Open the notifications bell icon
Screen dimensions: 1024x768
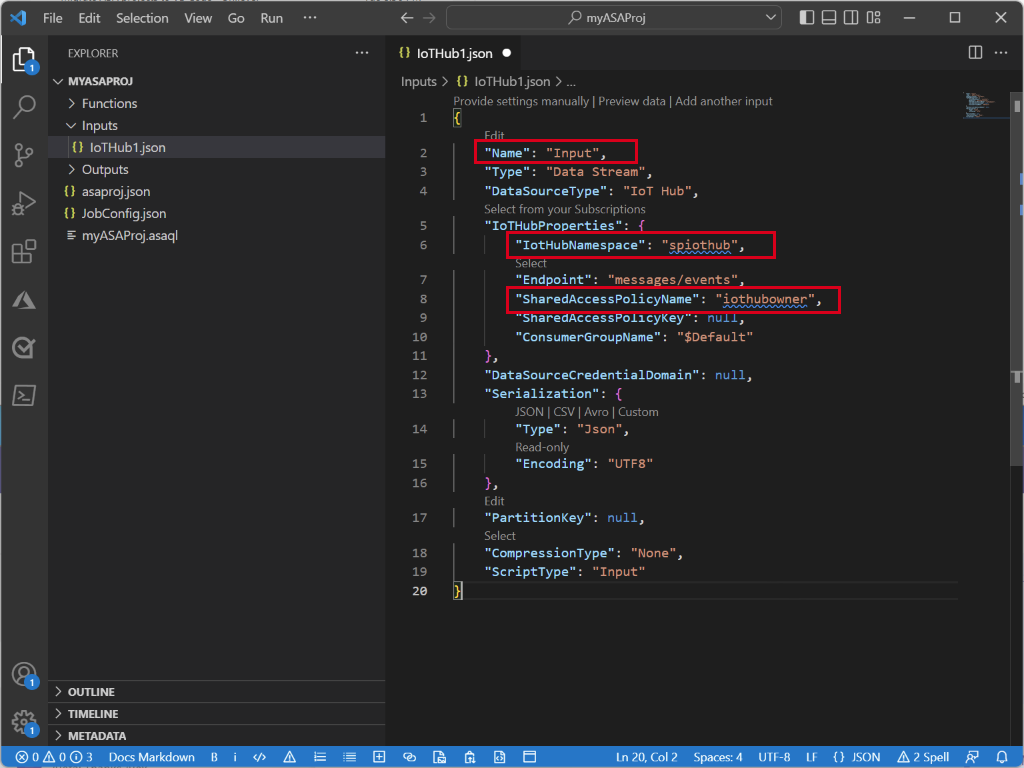1002,757
